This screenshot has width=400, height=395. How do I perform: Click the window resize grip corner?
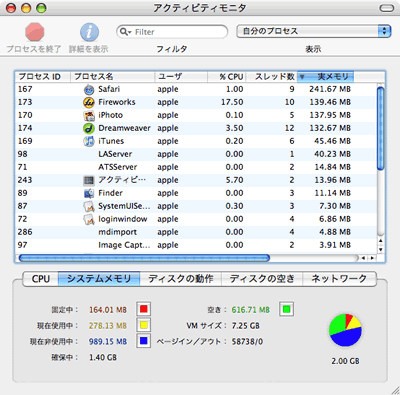tap(395, 390)
